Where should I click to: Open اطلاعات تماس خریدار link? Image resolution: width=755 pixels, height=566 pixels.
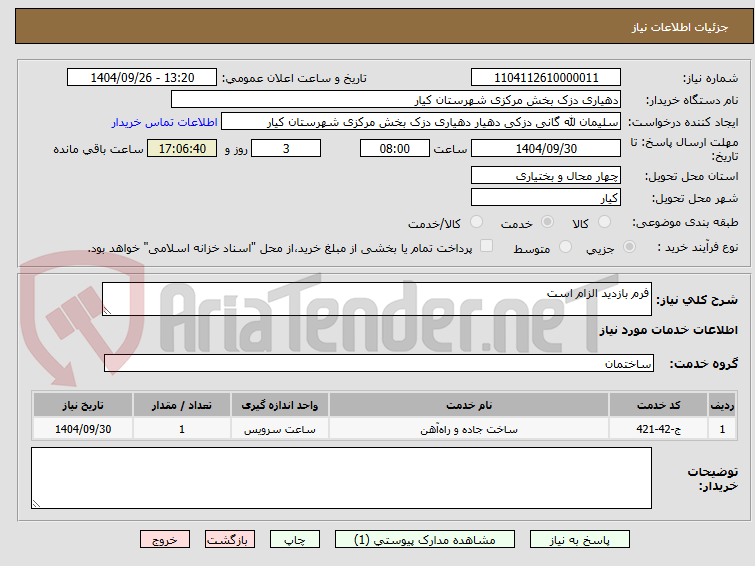(165, 122)
